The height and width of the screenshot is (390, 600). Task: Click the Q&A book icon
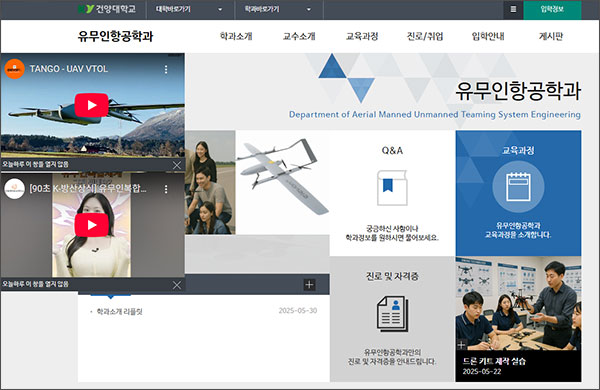pos(392,188)
